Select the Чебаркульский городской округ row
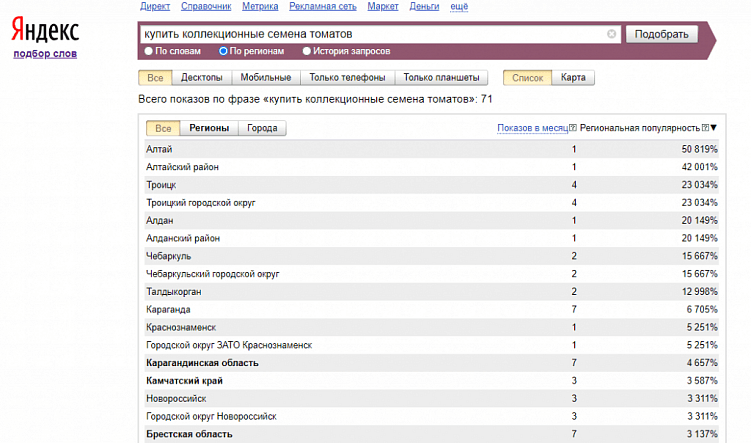751x443 pixels. (x=432, y=273)
